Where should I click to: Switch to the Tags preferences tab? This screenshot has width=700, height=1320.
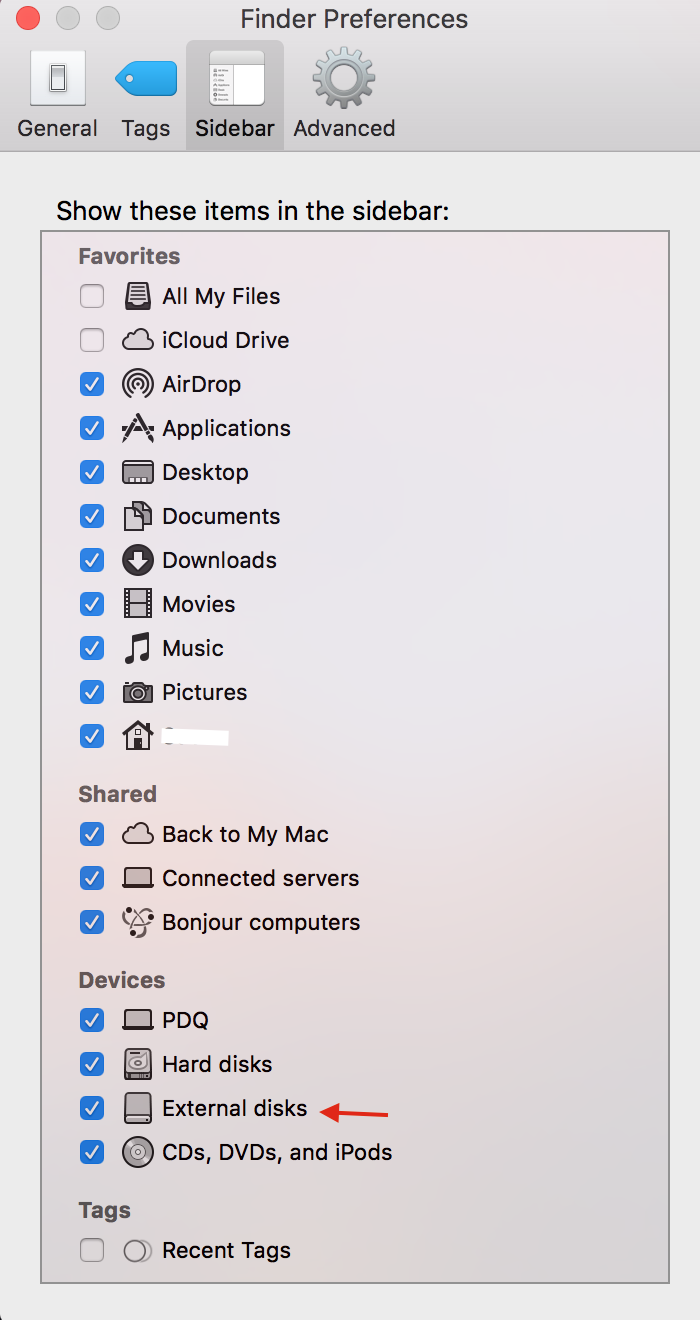click(146, 95)
